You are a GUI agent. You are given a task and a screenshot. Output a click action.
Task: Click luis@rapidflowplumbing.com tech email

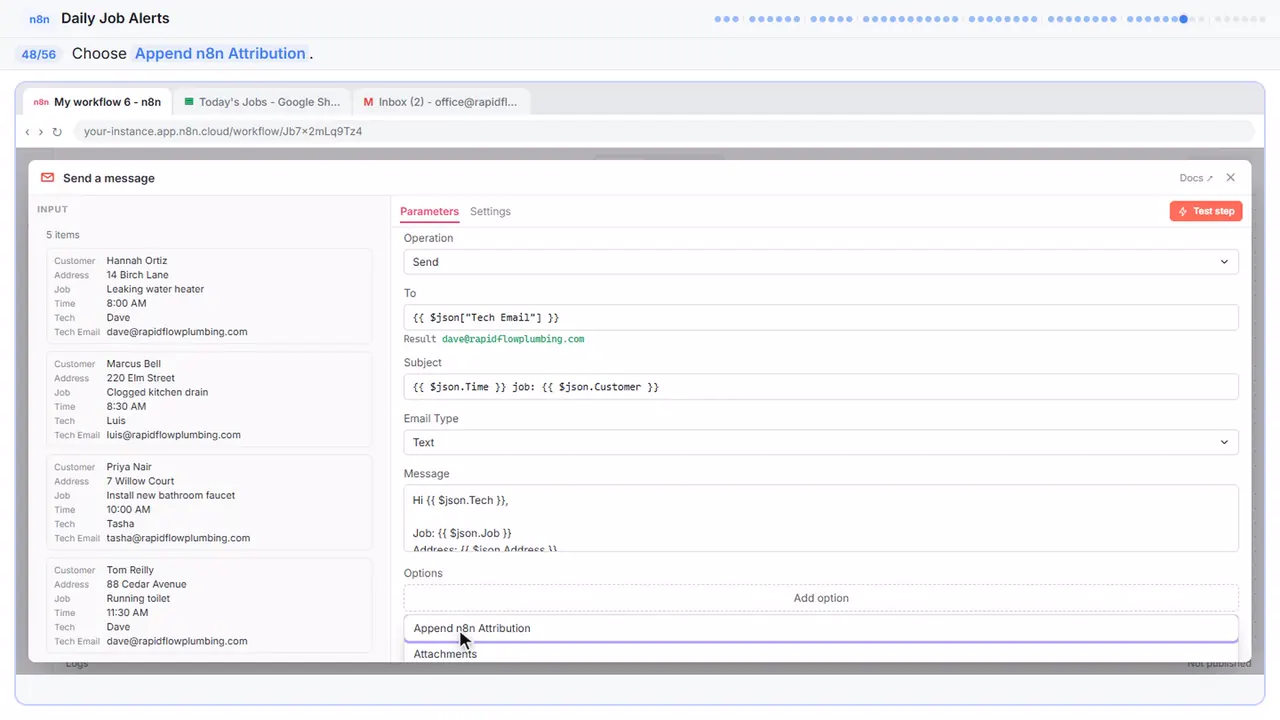[x=174, y=435]
